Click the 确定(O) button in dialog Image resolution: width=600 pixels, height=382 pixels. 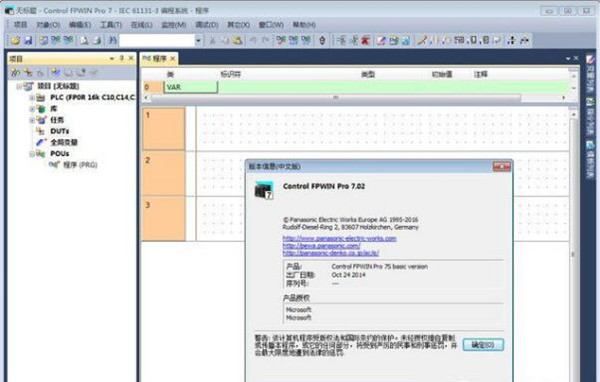point(483,345)
